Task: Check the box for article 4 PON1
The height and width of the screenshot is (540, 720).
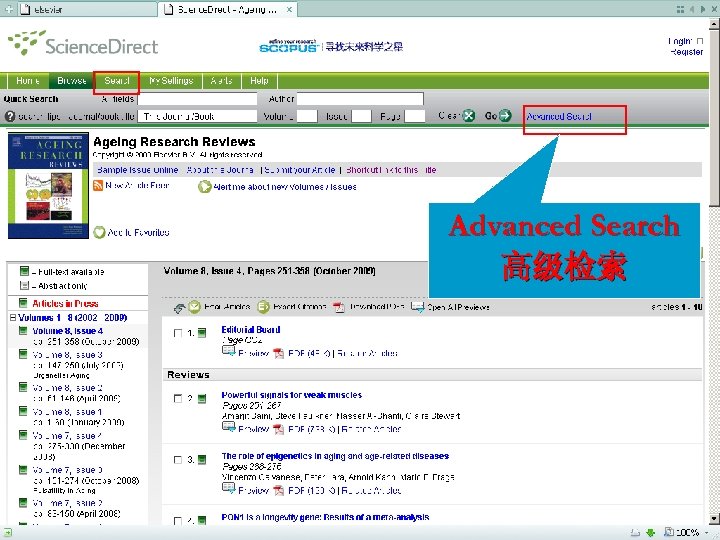Action: [178, 521]
